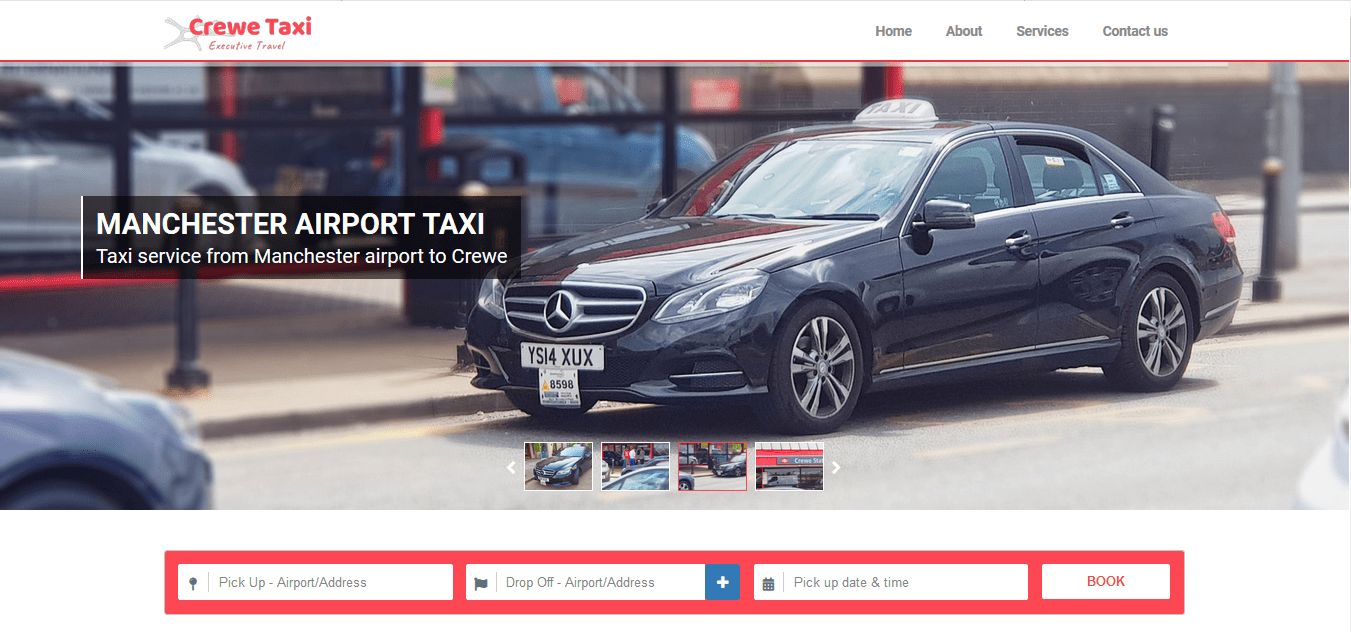Select the highlighted red-bordered car thumbnail
This screenshot has width=1351, height=632.
click(711, 466)
